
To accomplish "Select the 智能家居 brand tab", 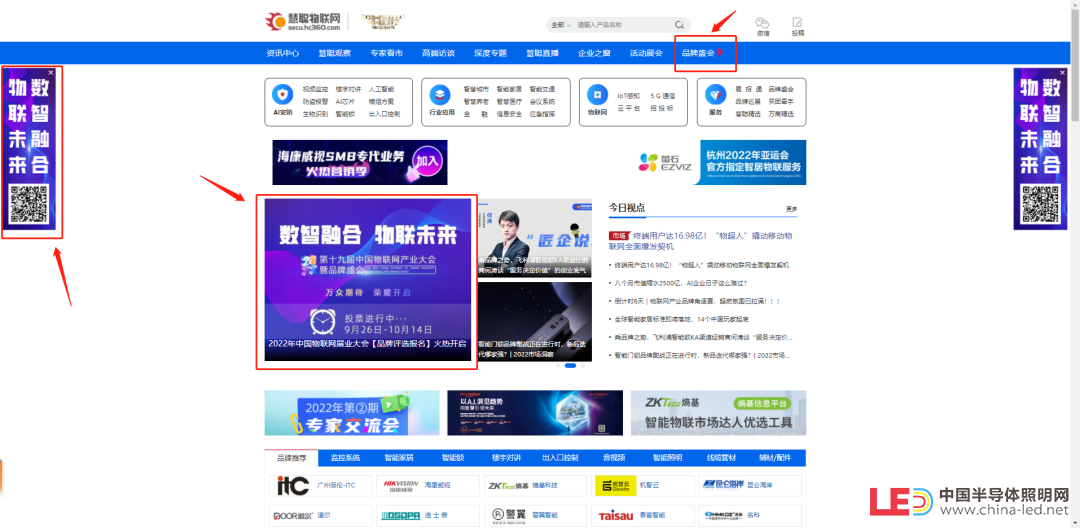I will point(399,457).
